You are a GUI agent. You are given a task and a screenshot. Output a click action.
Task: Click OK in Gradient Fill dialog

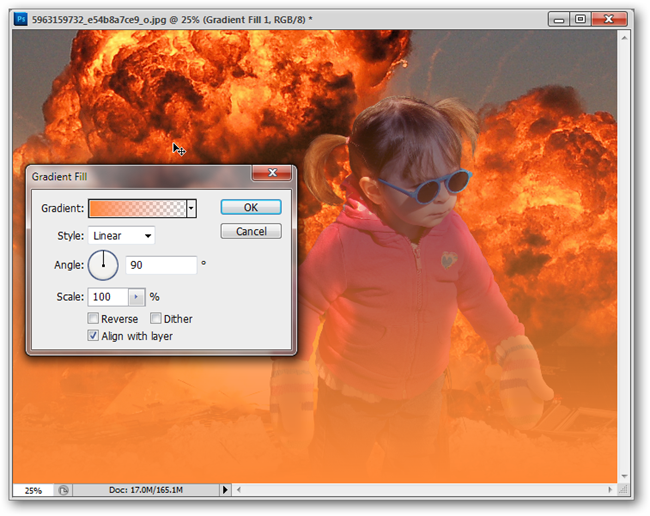point(251,207)
